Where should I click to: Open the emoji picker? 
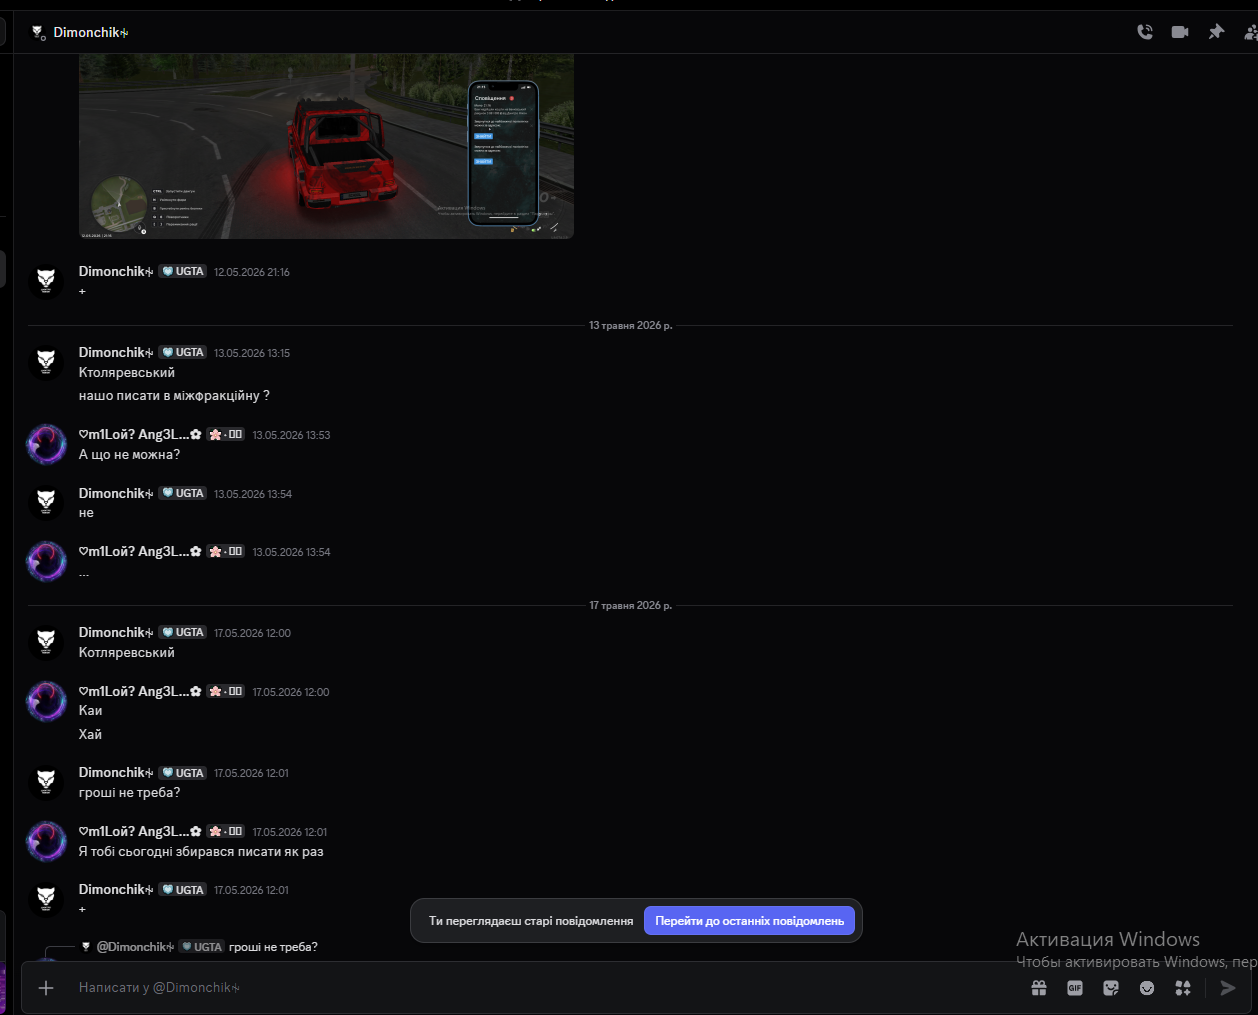(1147, 988)
